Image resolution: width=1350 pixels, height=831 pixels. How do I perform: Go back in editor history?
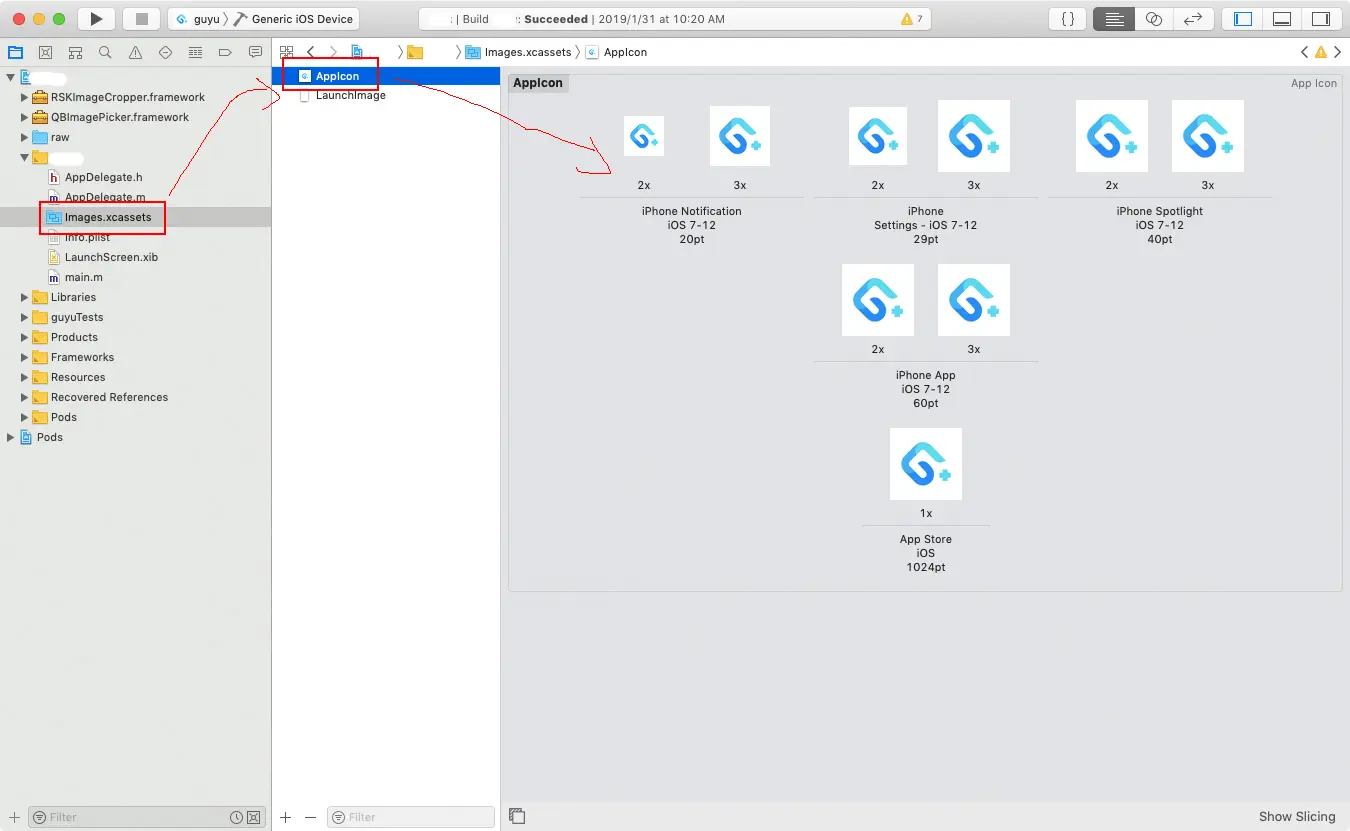(x=310, y=52)
